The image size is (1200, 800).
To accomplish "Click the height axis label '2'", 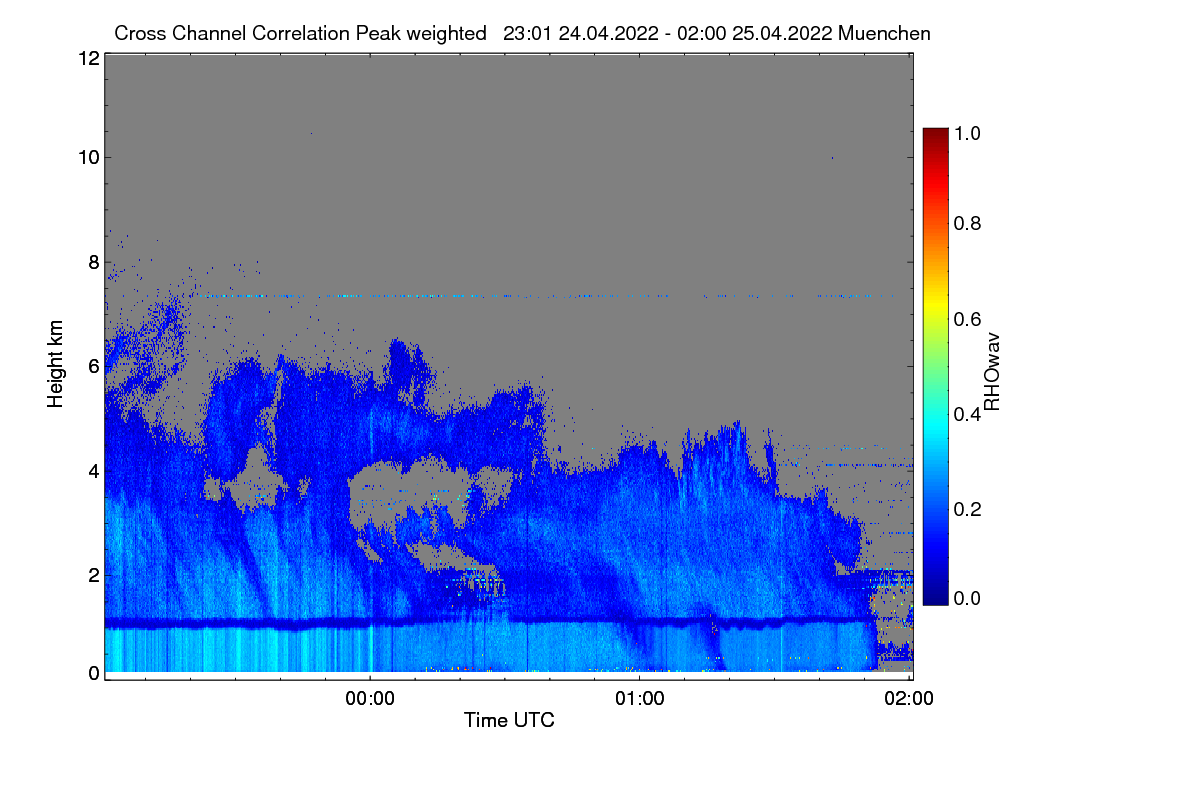I will click(x=92, y=574).
